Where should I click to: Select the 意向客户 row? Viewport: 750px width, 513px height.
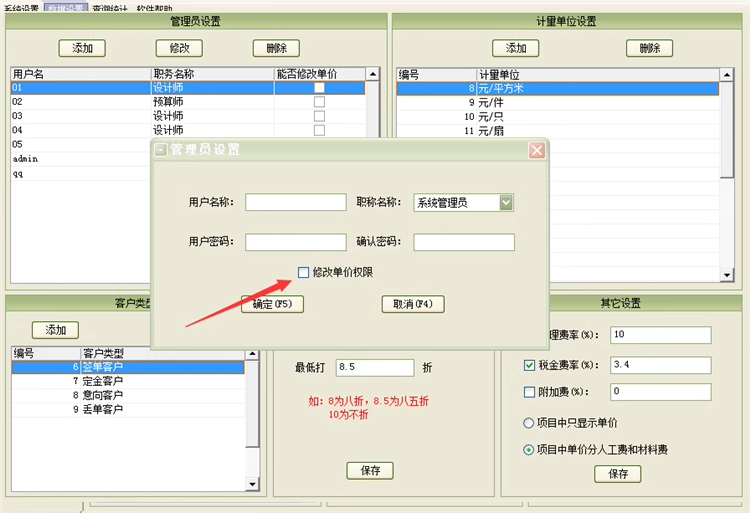[128, 395]
